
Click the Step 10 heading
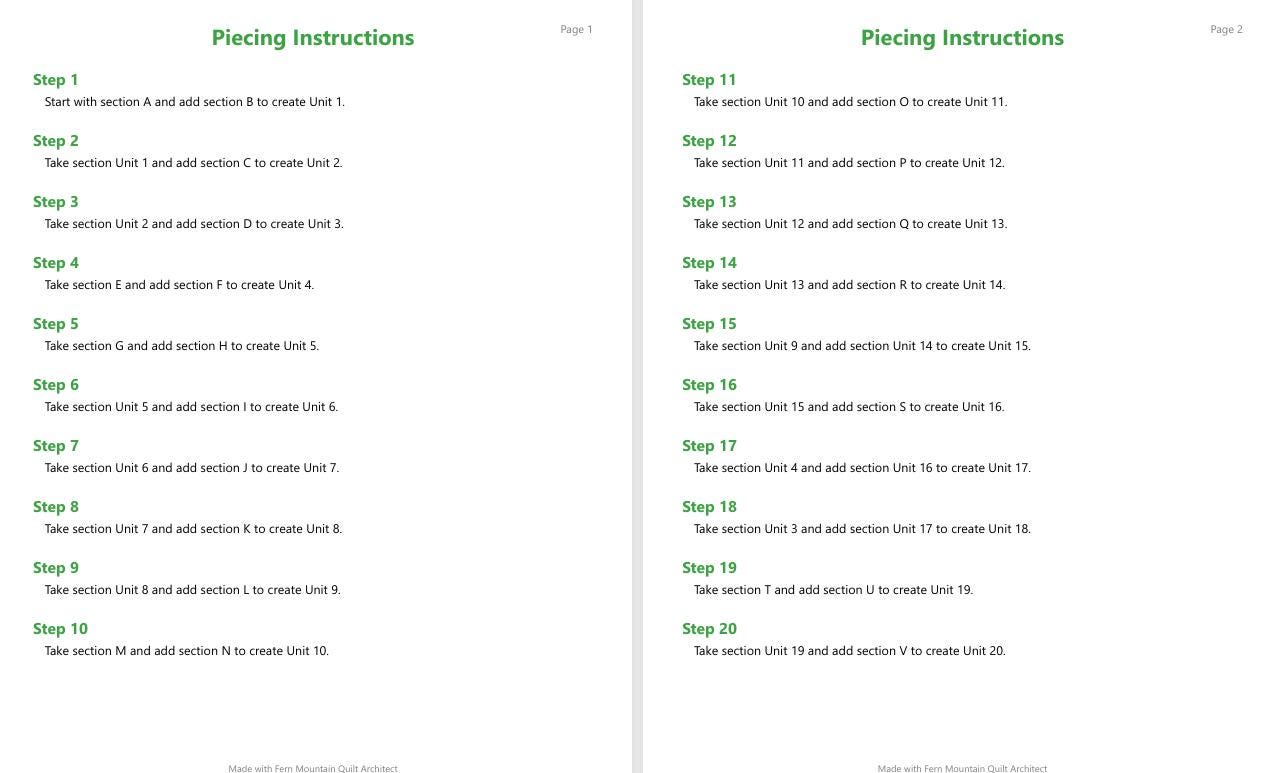60,629
